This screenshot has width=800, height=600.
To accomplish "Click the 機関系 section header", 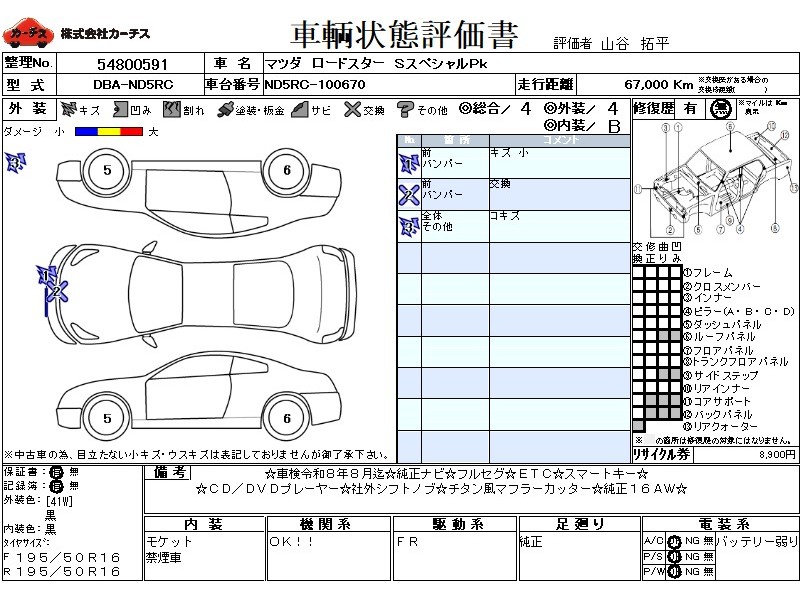I will click(328, 524).
